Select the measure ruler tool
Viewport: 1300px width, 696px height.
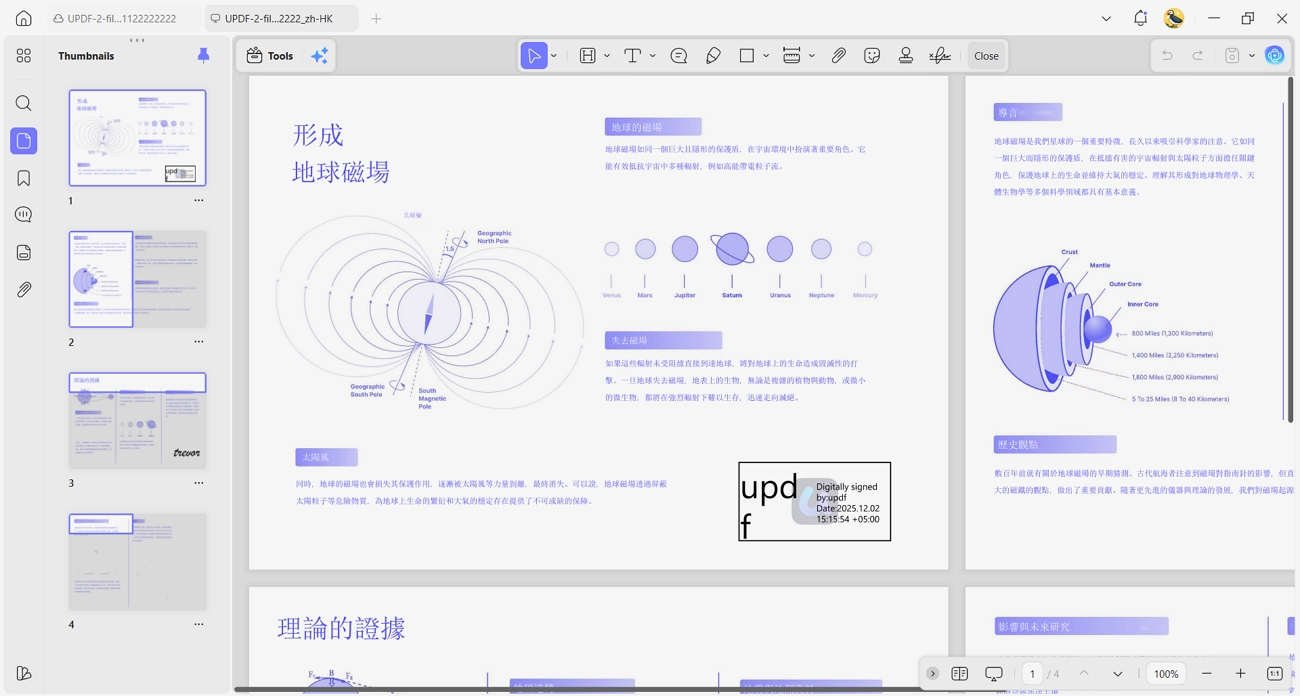point(792,56)
